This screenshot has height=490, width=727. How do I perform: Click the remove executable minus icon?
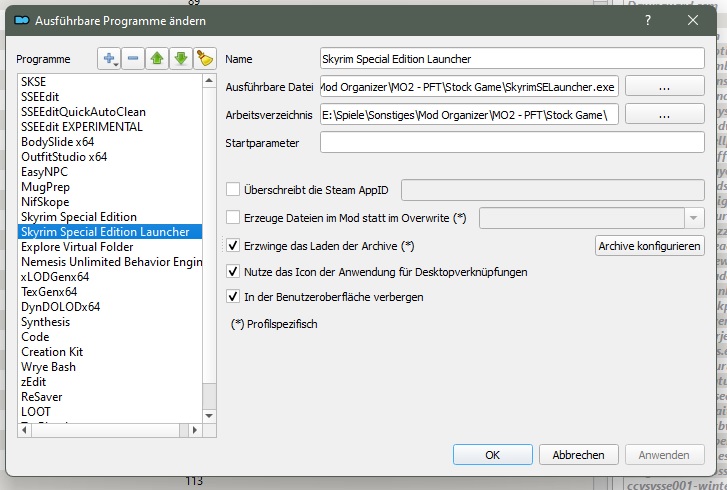click(133, 59)
